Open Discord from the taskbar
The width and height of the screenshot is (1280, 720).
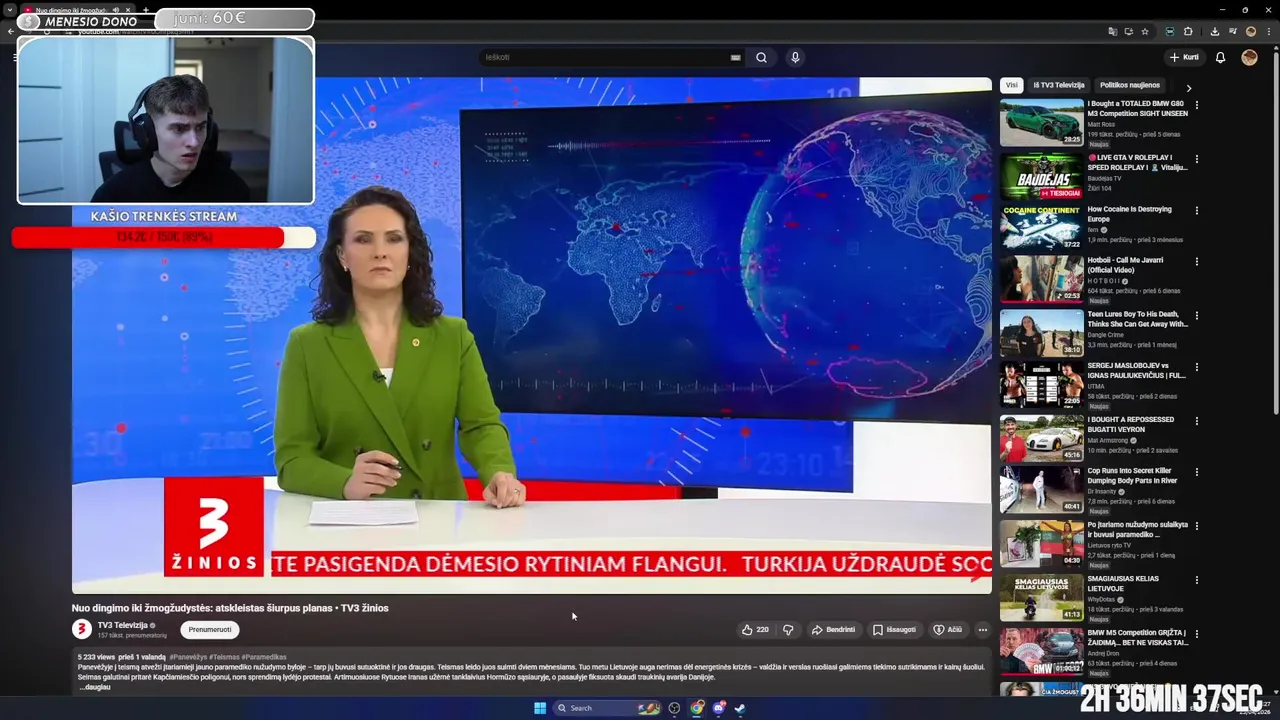pos(719,708)
